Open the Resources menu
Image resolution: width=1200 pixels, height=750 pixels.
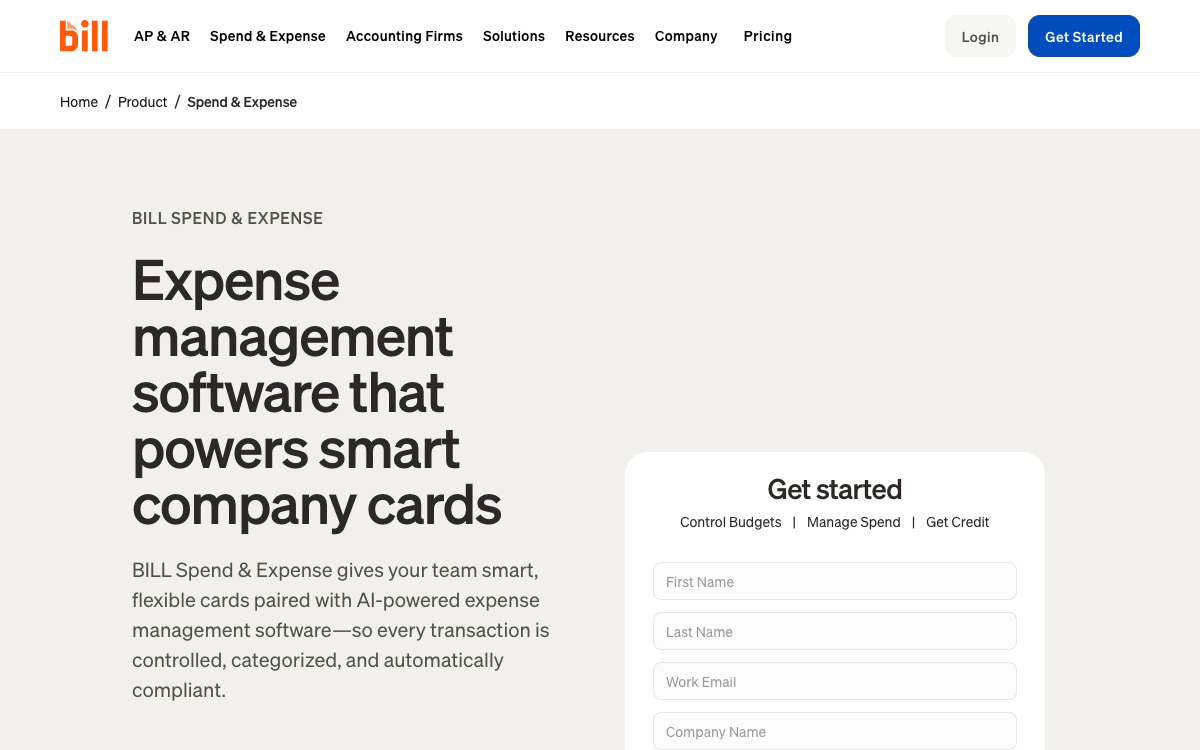(600, 36)
